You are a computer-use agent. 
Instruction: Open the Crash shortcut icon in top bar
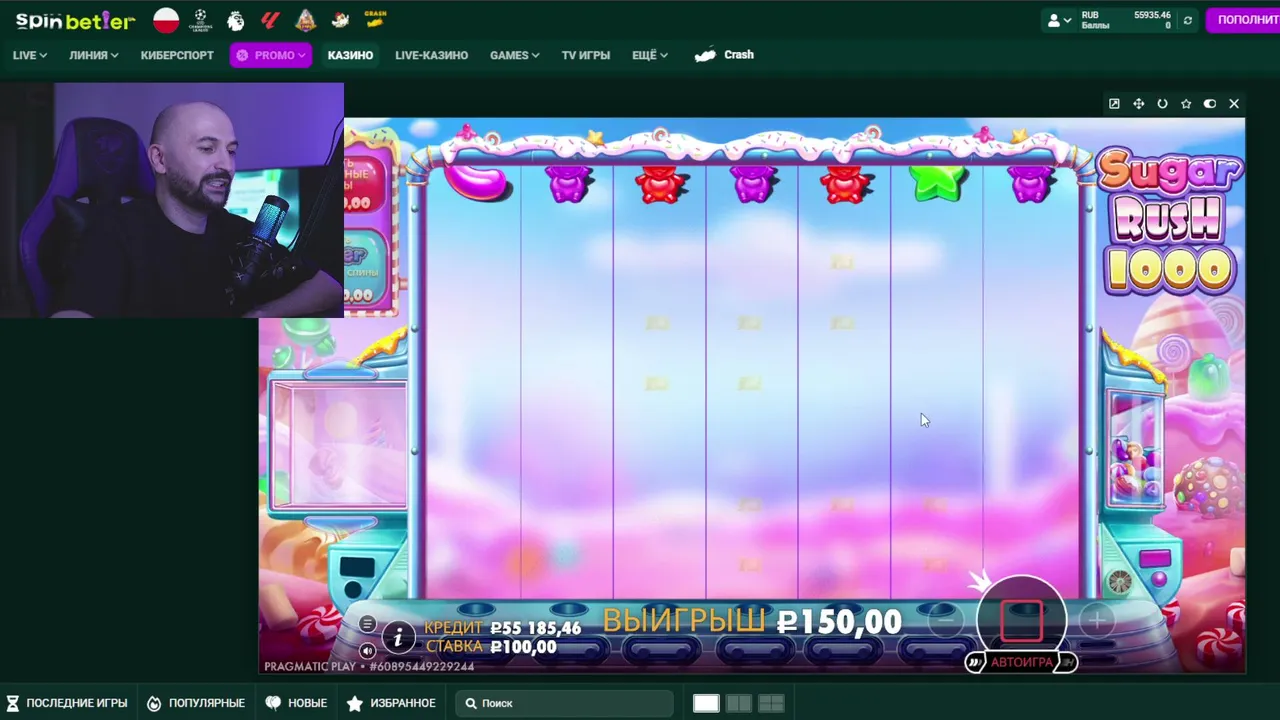[x=375, y=19]
